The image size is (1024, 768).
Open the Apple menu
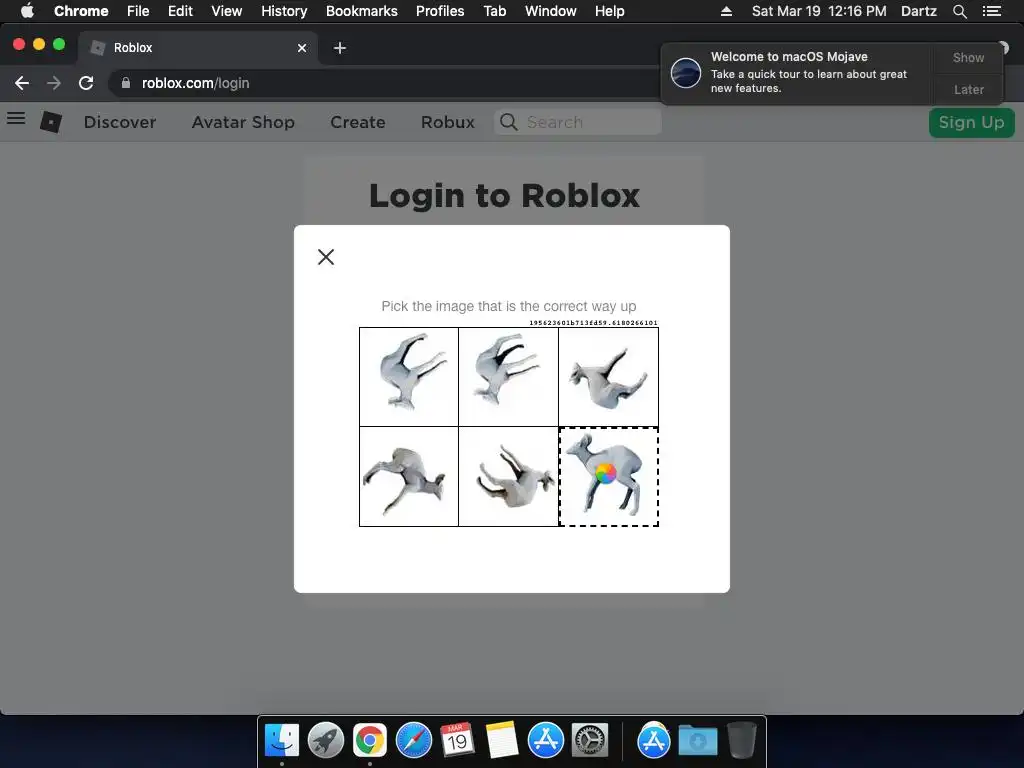pos(27,11)
